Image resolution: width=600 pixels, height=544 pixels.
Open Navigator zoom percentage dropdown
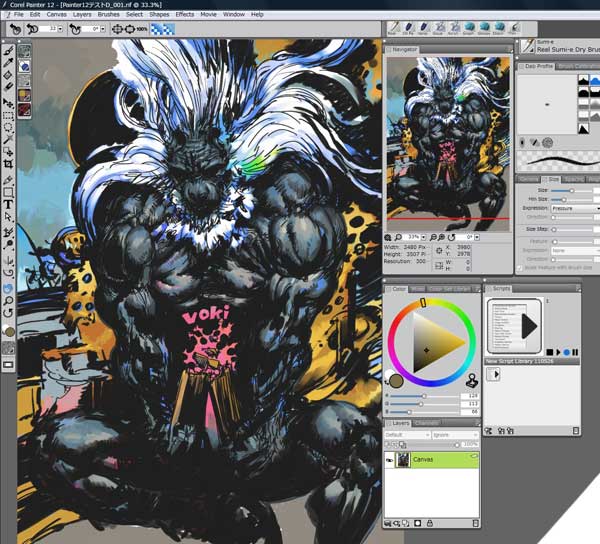423,238
